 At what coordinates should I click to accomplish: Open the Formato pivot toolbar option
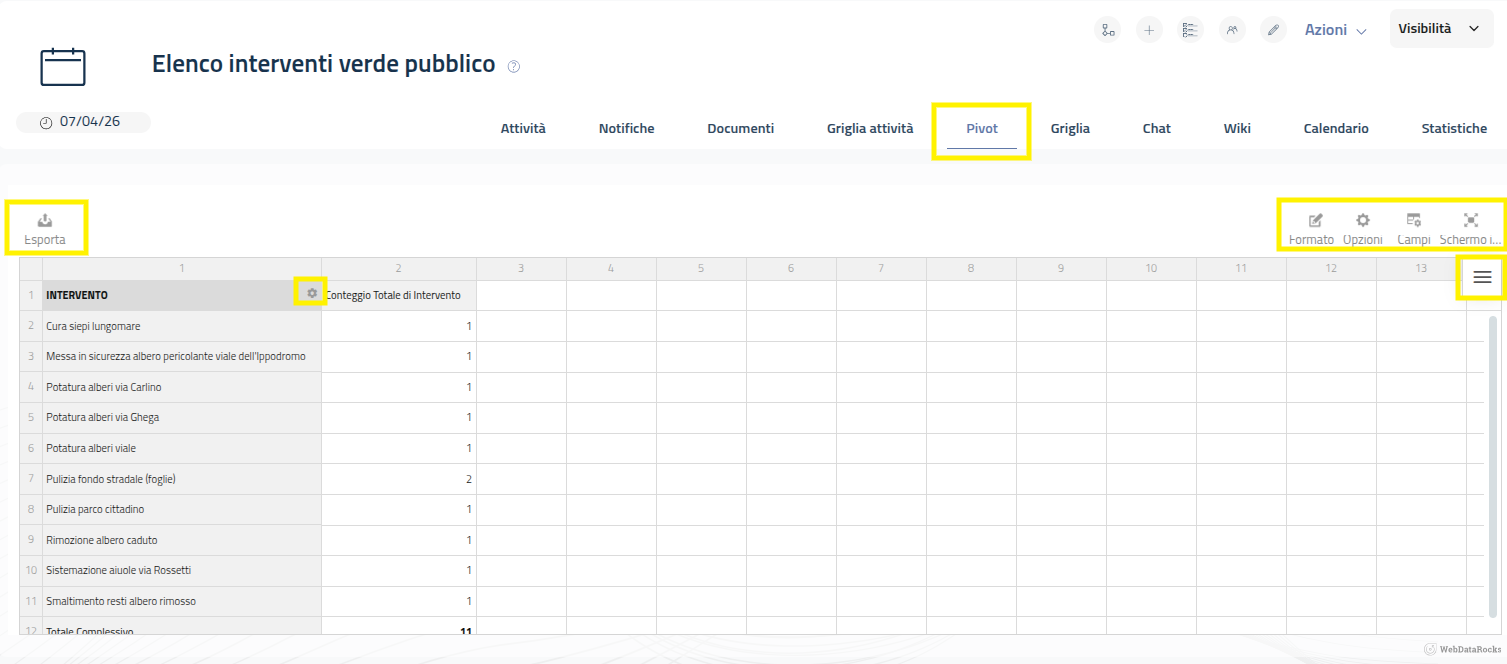[x=1311, y=227]
